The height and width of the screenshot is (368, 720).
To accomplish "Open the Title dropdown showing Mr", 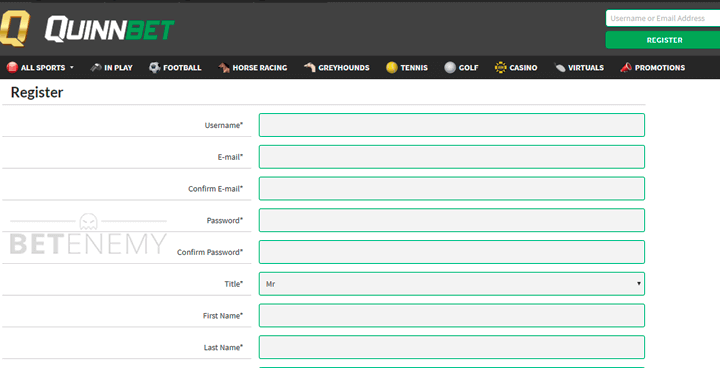I will tap(452, 284).
